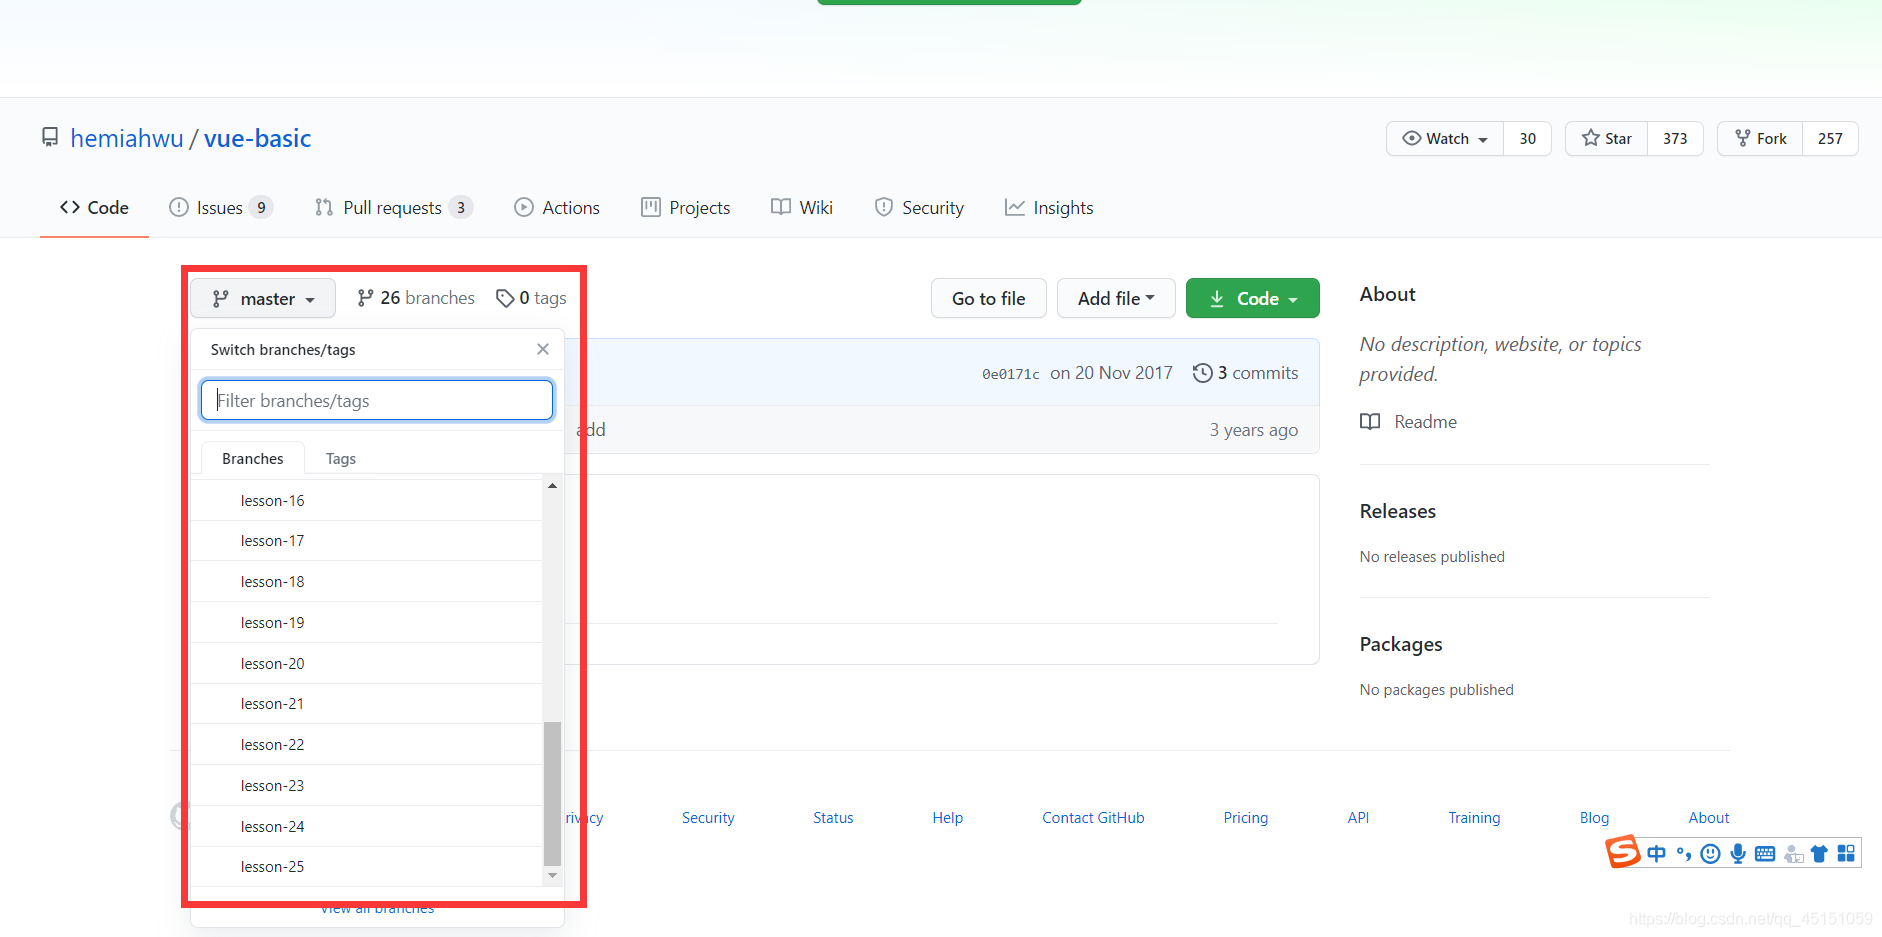Click the branch list scroll-down arrow
The height and width of the screenshot is (937, 1882).
coord(552,875)
